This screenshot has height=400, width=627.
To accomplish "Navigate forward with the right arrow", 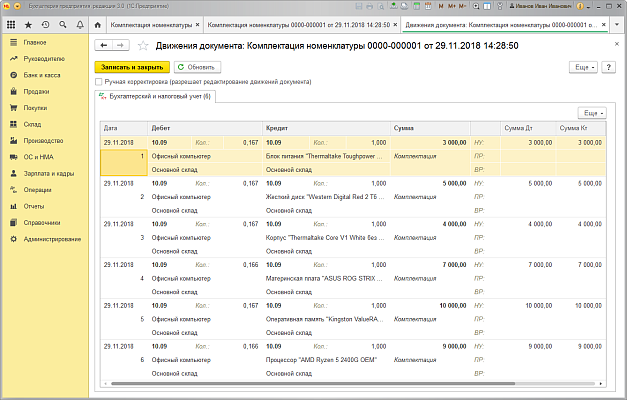I will point(120,46).
